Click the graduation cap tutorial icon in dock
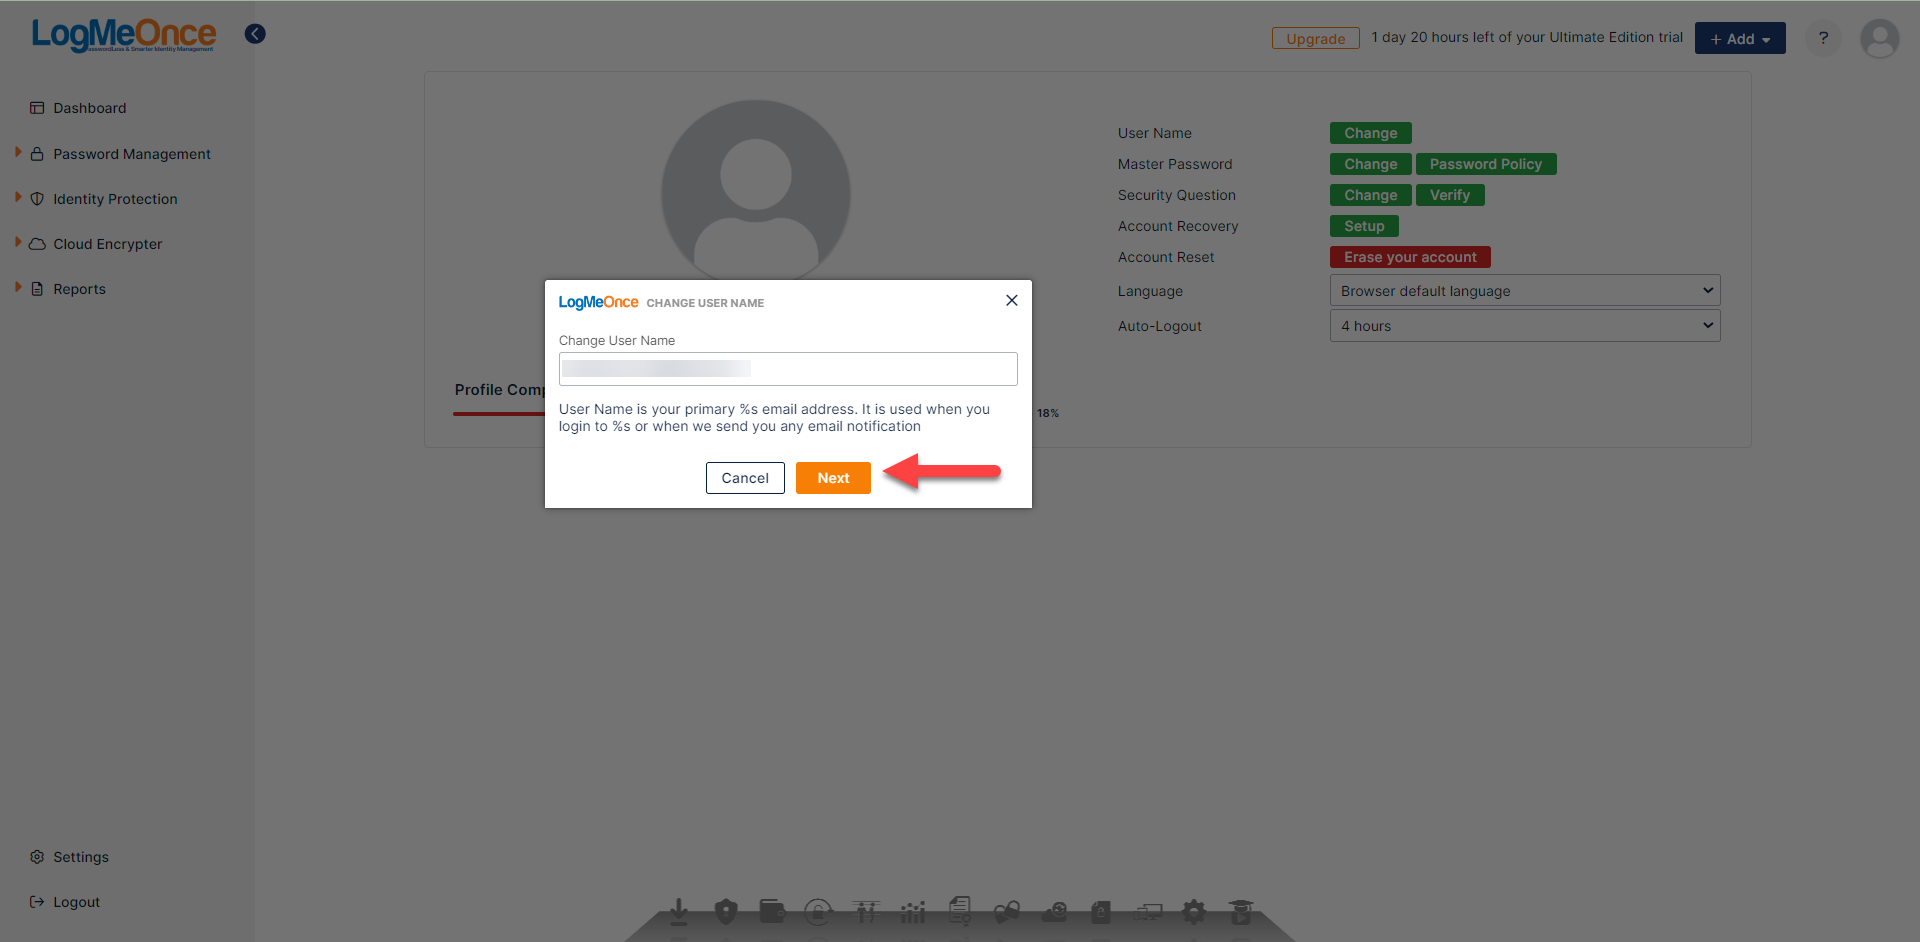1920x942 pixels. click(1241, 911)
